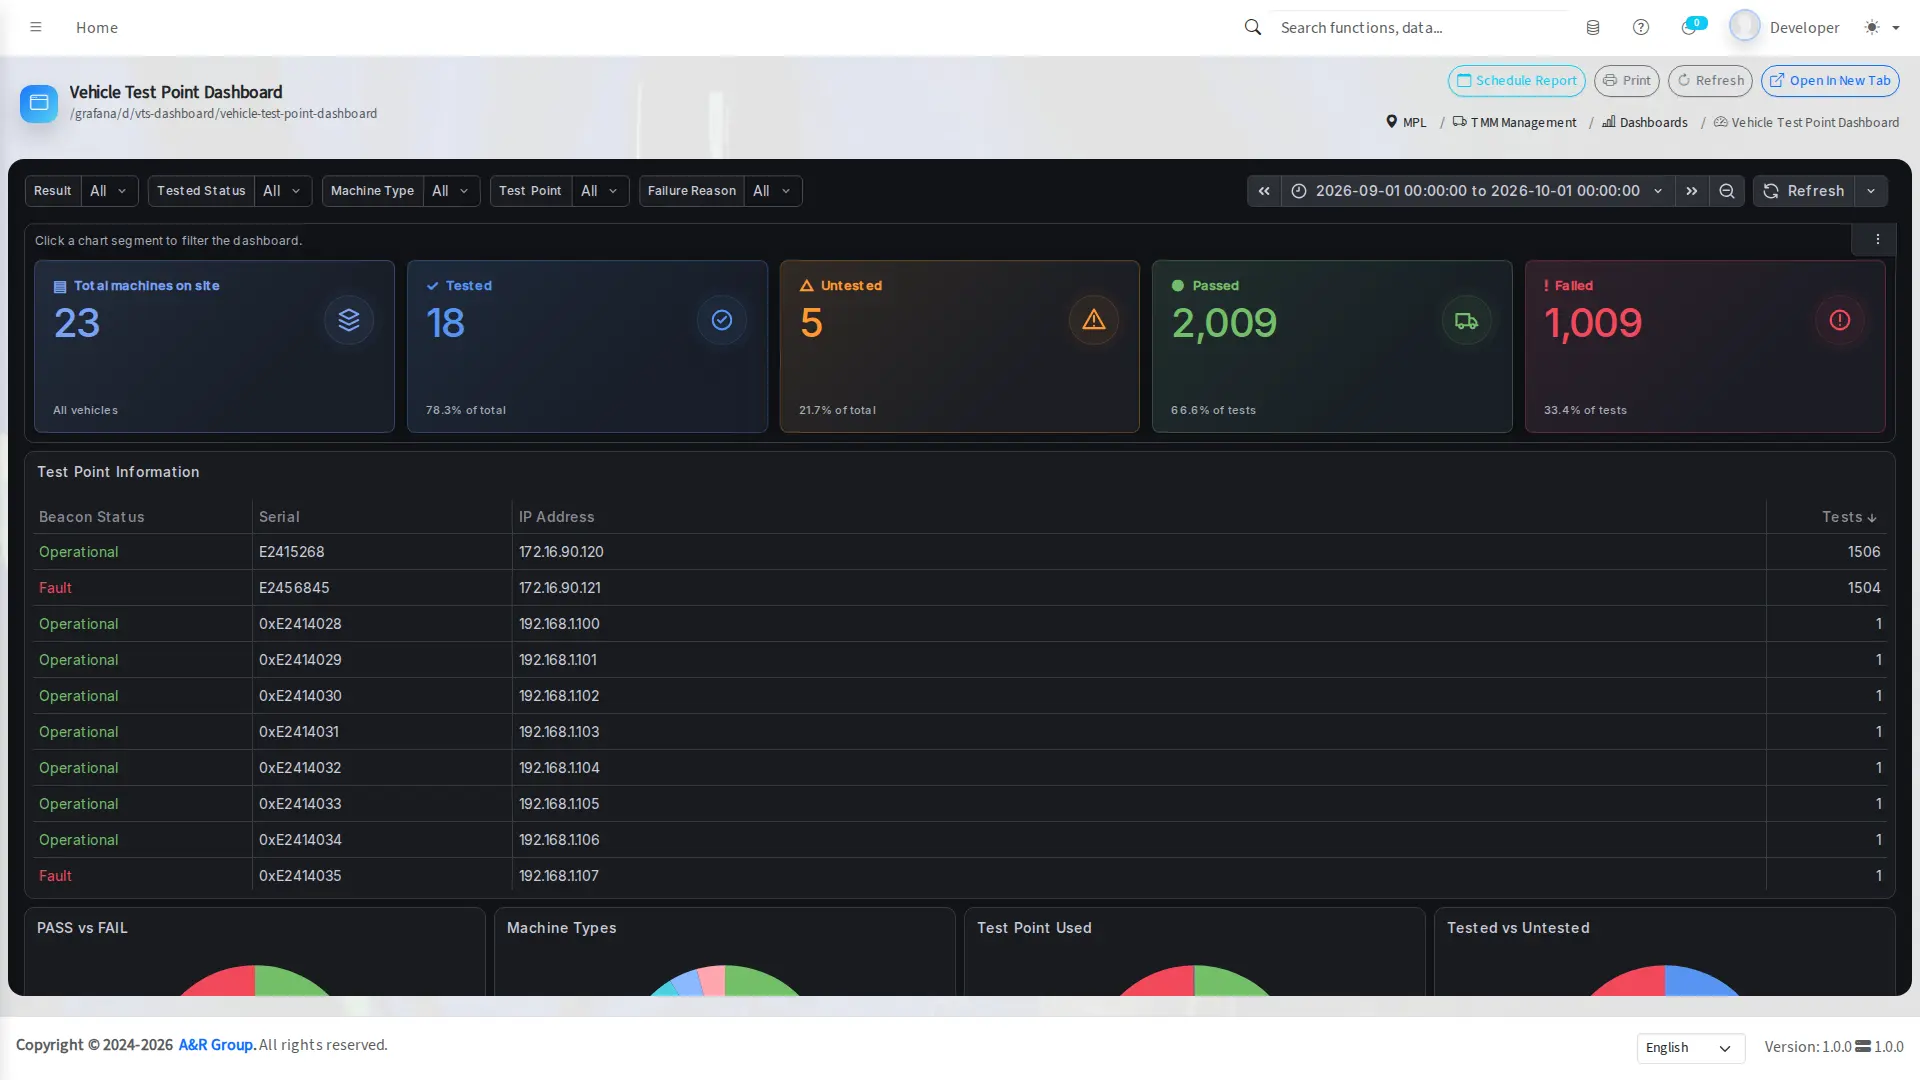
Task: Zoom out the time range
Action: pyautogui.click(x=1727, y=191)
